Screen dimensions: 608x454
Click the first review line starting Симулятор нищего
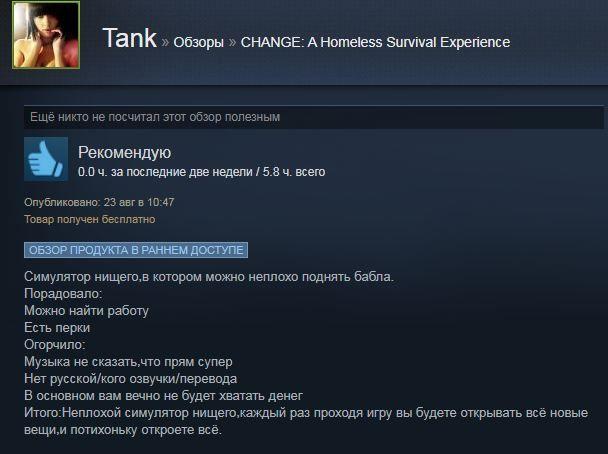(x=209, y=277)
